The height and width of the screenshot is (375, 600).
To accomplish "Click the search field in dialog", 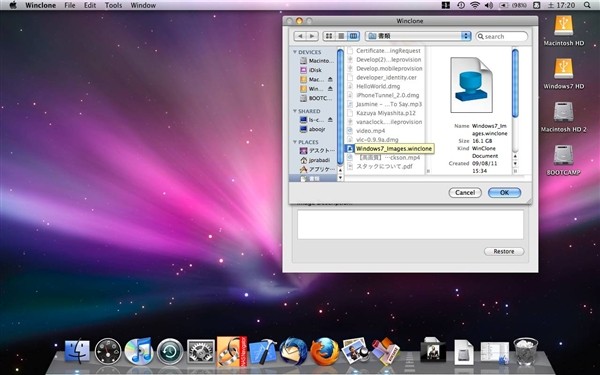I will point(502,36).
